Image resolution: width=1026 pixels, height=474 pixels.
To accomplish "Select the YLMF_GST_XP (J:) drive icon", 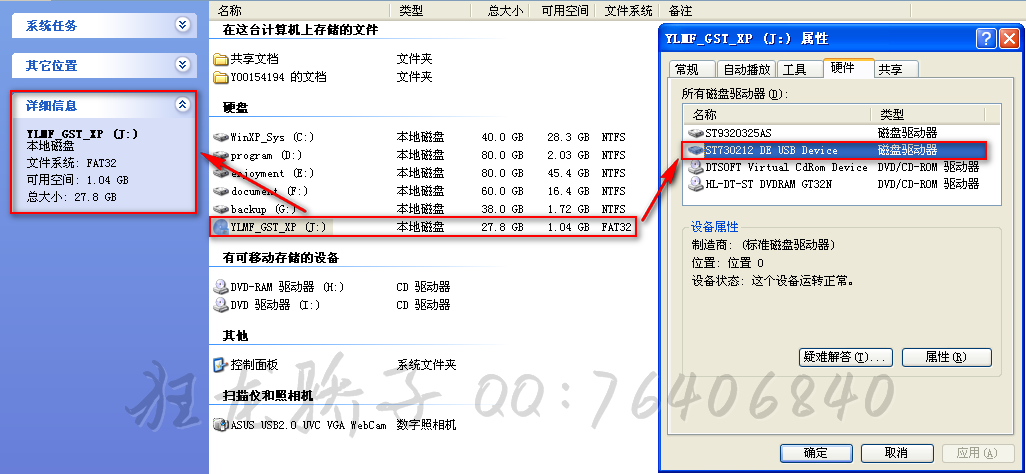I will point(221,227).
